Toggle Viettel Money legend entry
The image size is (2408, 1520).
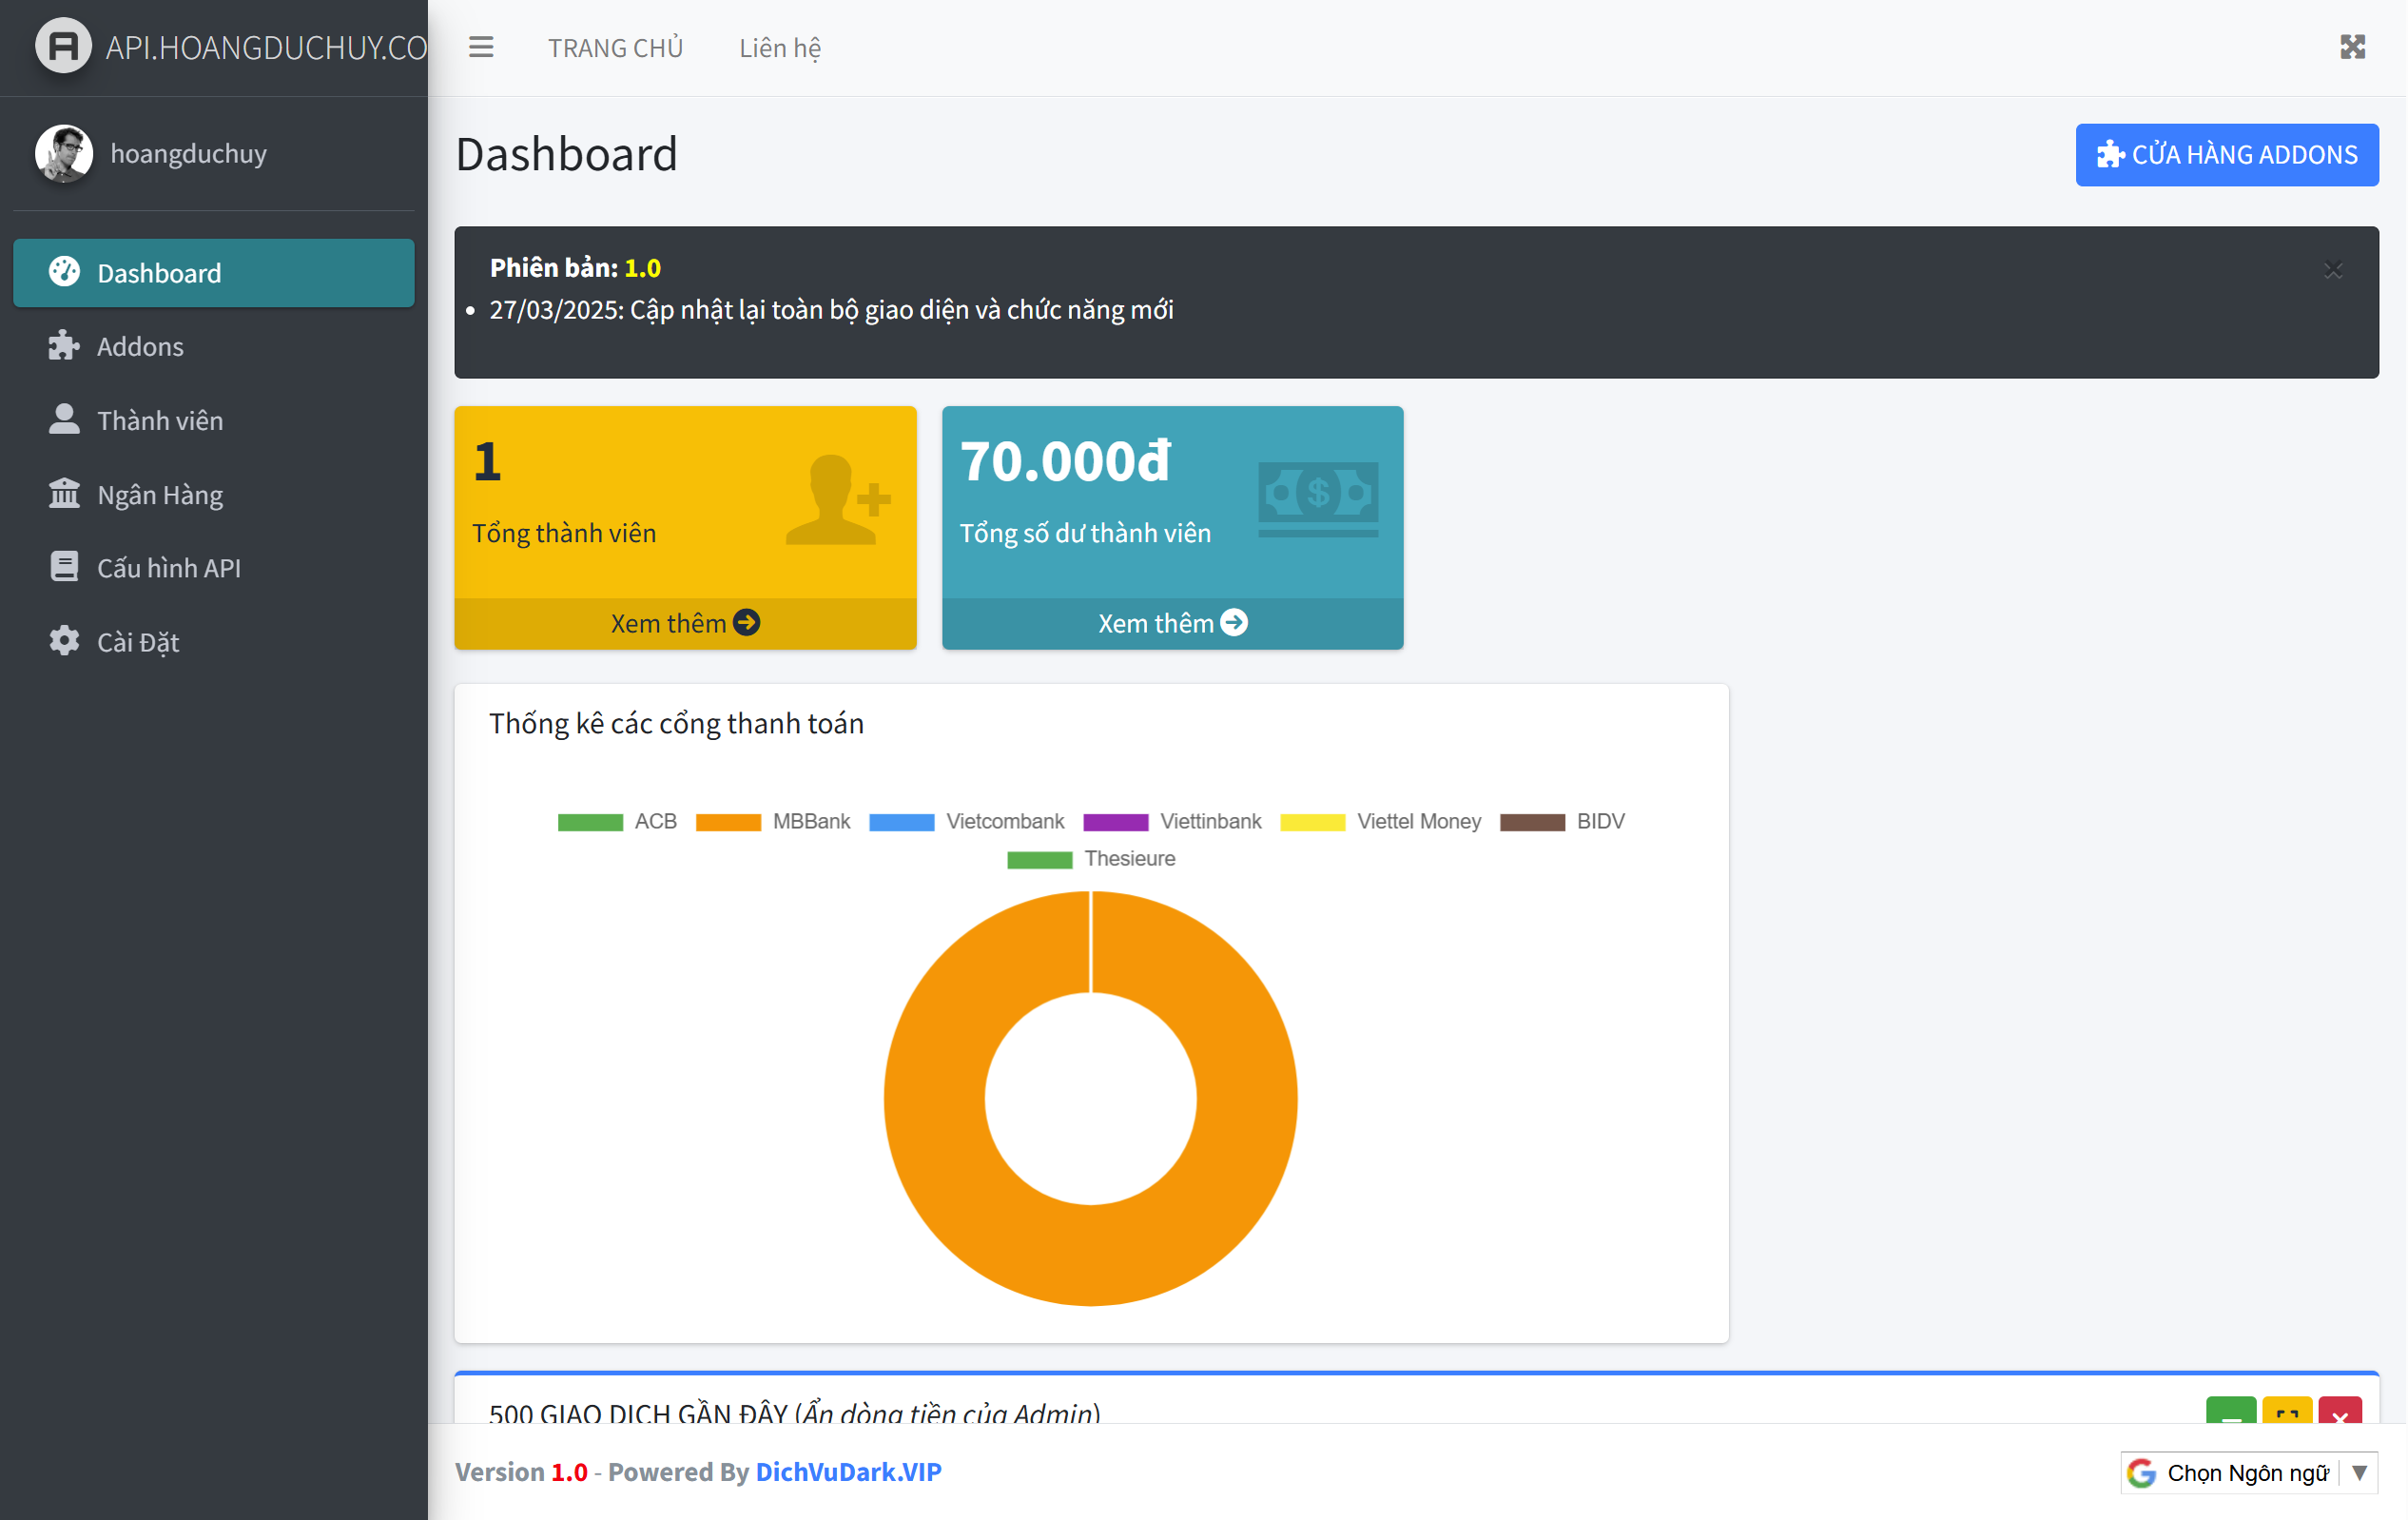[1417, 821]
